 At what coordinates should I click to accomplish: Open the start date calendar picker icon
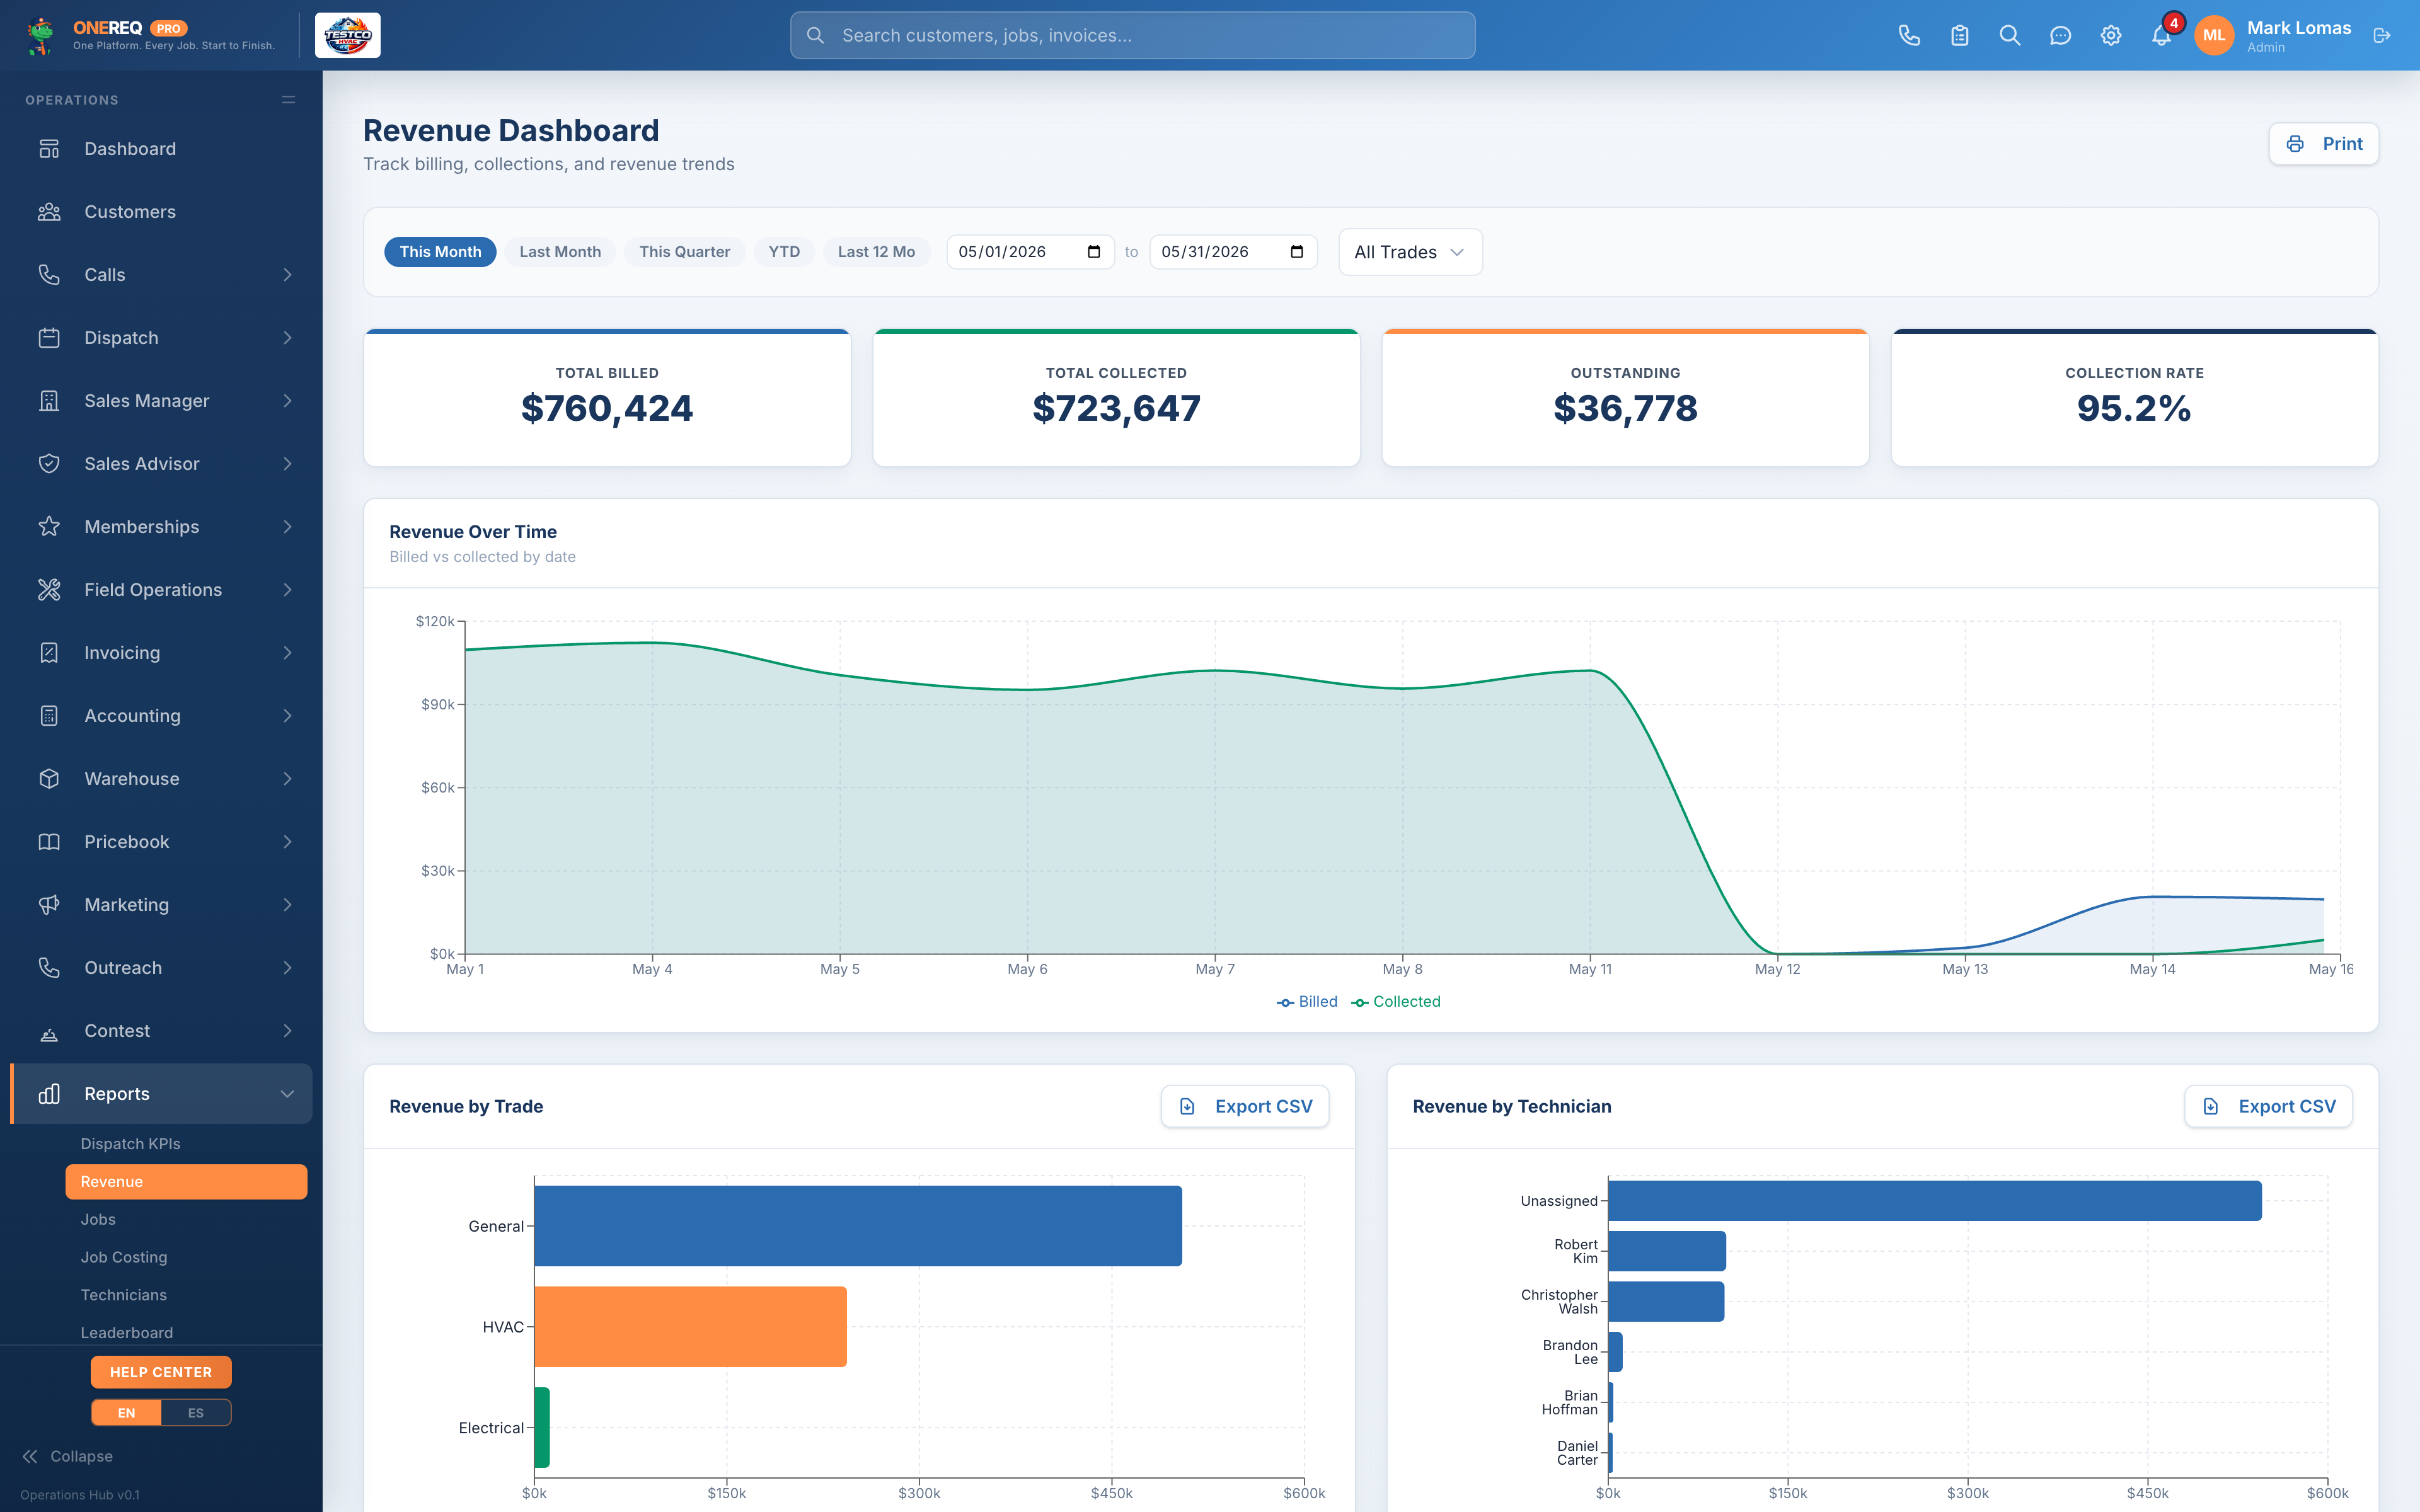coord(1094,252)
